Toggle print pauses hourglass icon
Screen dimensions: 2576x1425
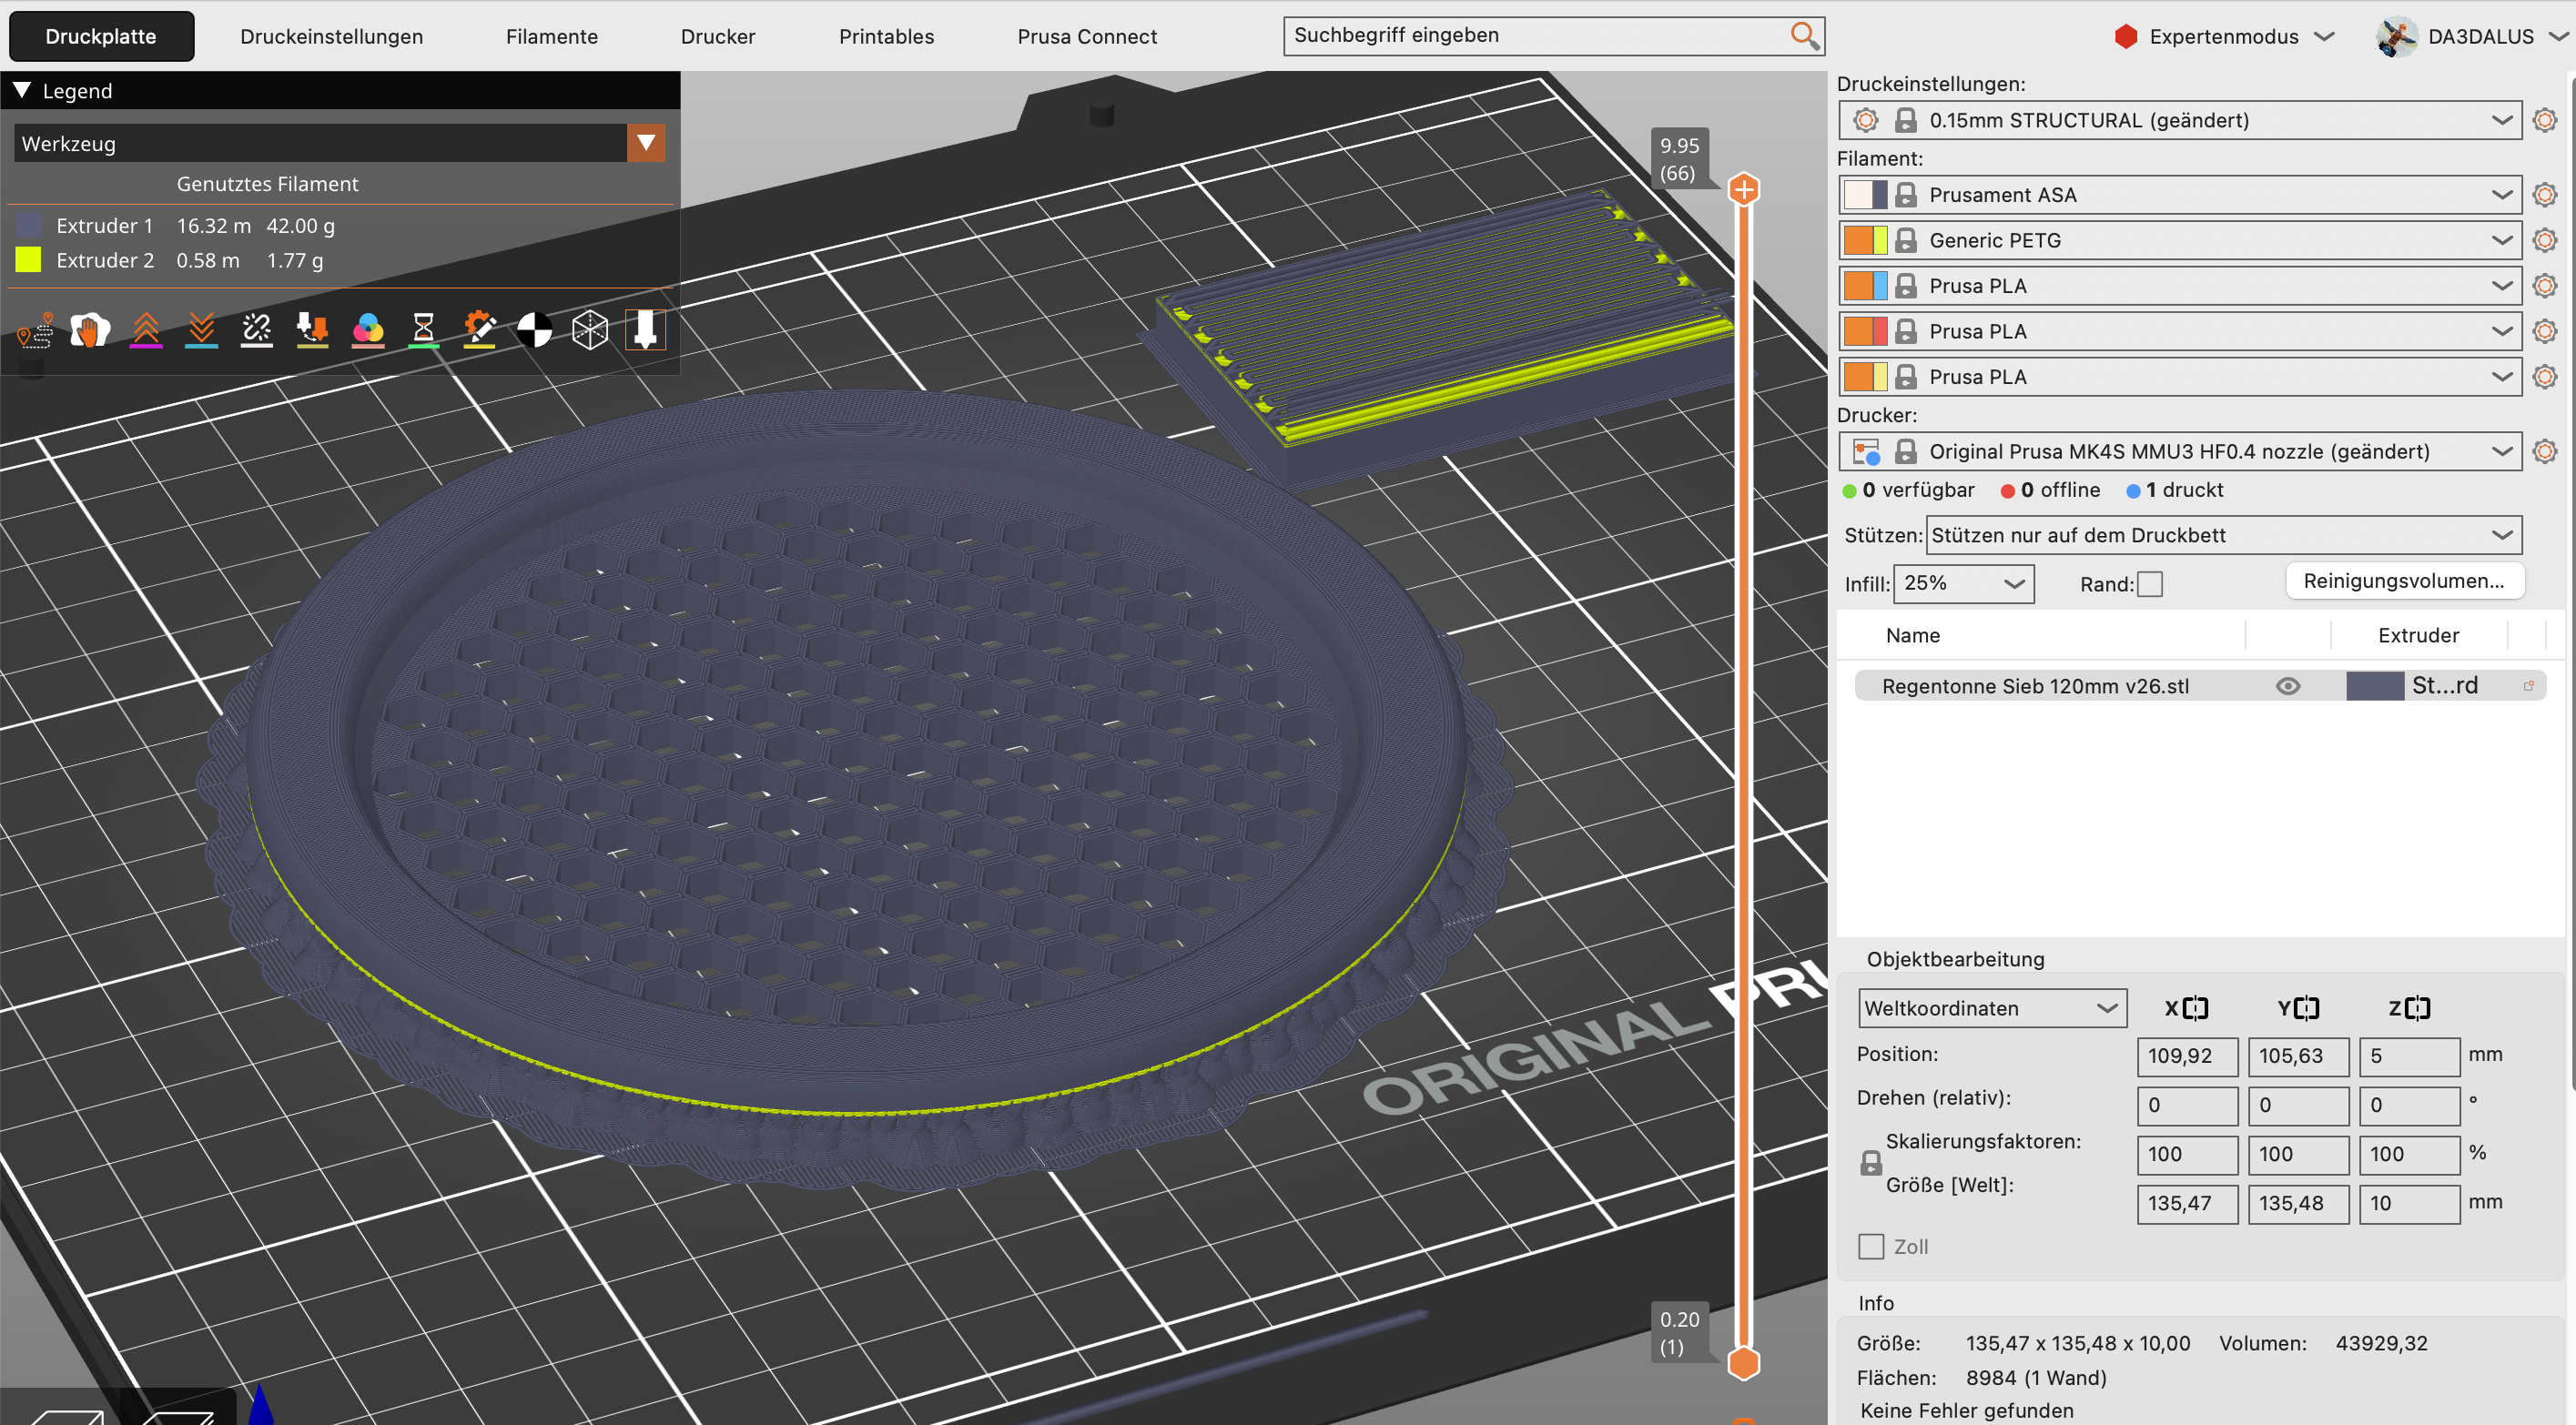(424, 330)
